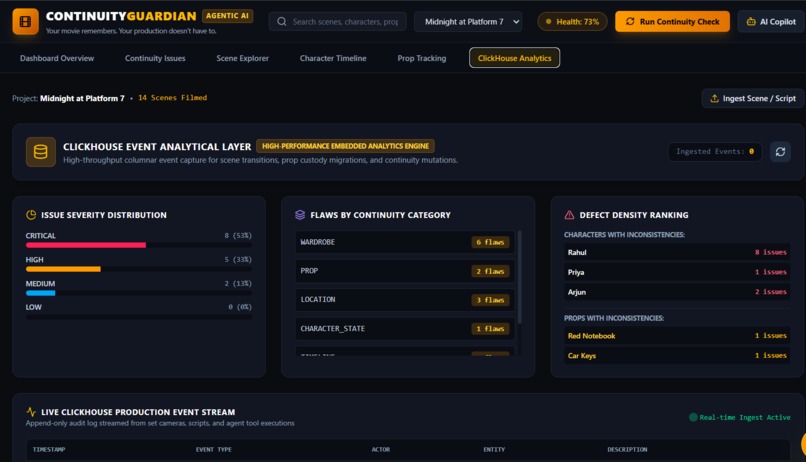Click the 3 flaws badge

pos(490,300)
